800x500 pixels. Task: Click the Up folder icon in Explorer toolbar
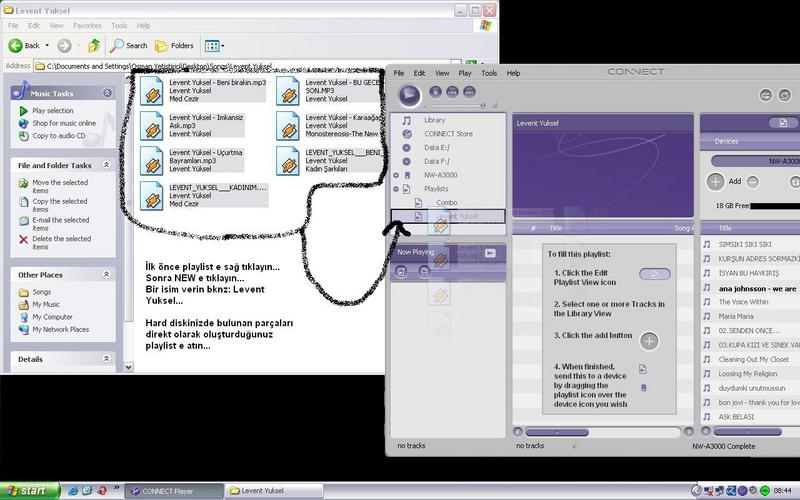click(x=94, y=45)
